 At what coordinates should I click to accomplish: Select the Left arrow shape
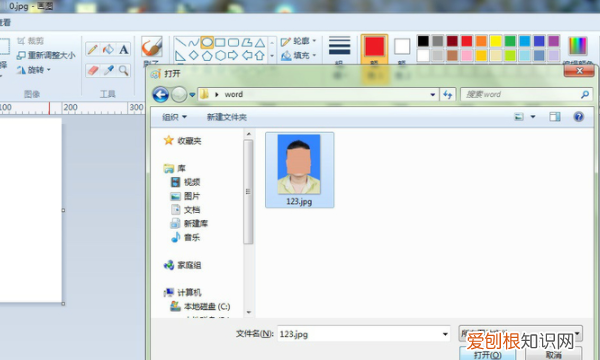[x=247, y=56]
